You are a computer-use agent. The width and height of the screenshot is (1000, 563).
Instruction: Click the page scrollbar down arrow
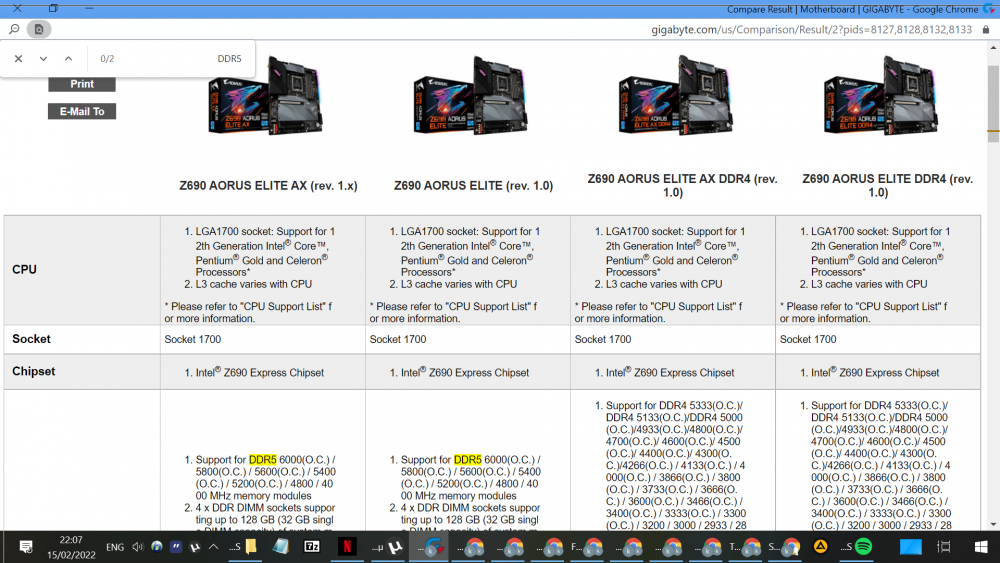coord(993,524)
